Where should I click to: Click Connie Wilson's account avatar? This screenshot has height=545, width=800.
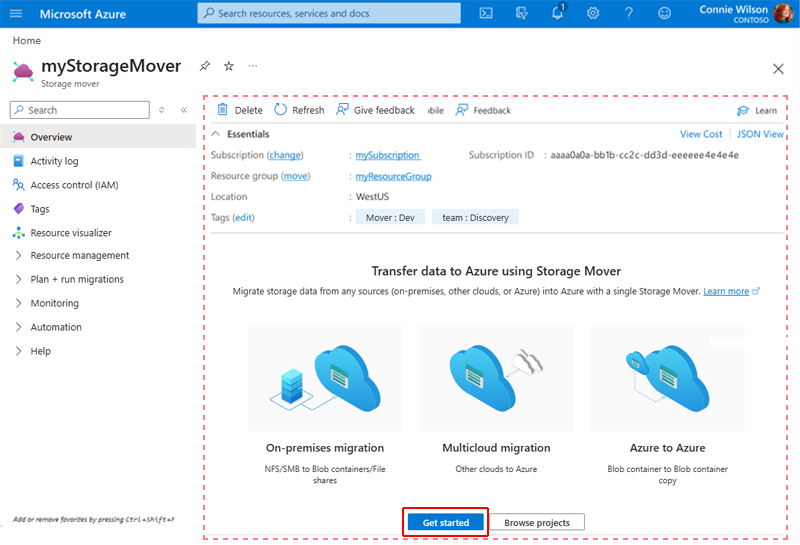pyautogui.click(x=783, y=13)
